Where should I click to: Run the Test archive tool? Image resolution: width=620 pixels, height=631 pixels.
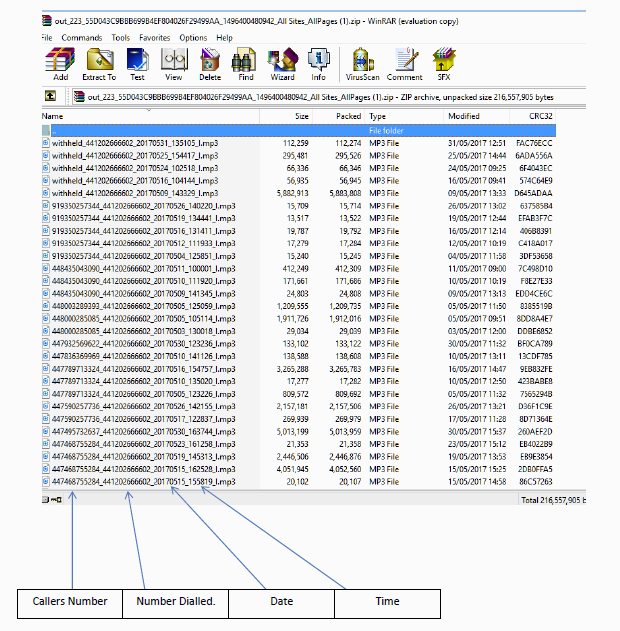point(137,64)
